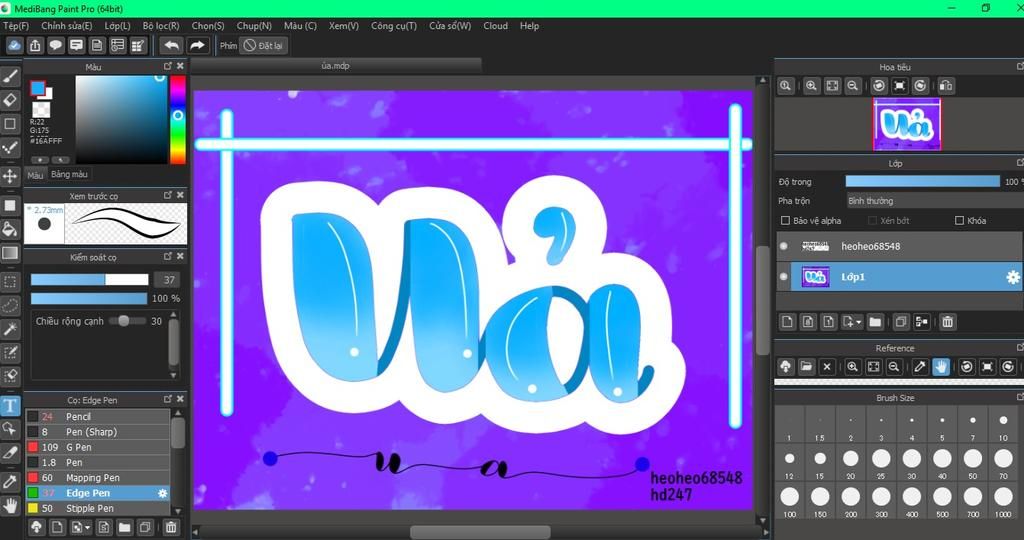The width and height of the screenshot is (1024, 540).
Task: Zoom out on the Navigator panel
Action: pos(852,86)
